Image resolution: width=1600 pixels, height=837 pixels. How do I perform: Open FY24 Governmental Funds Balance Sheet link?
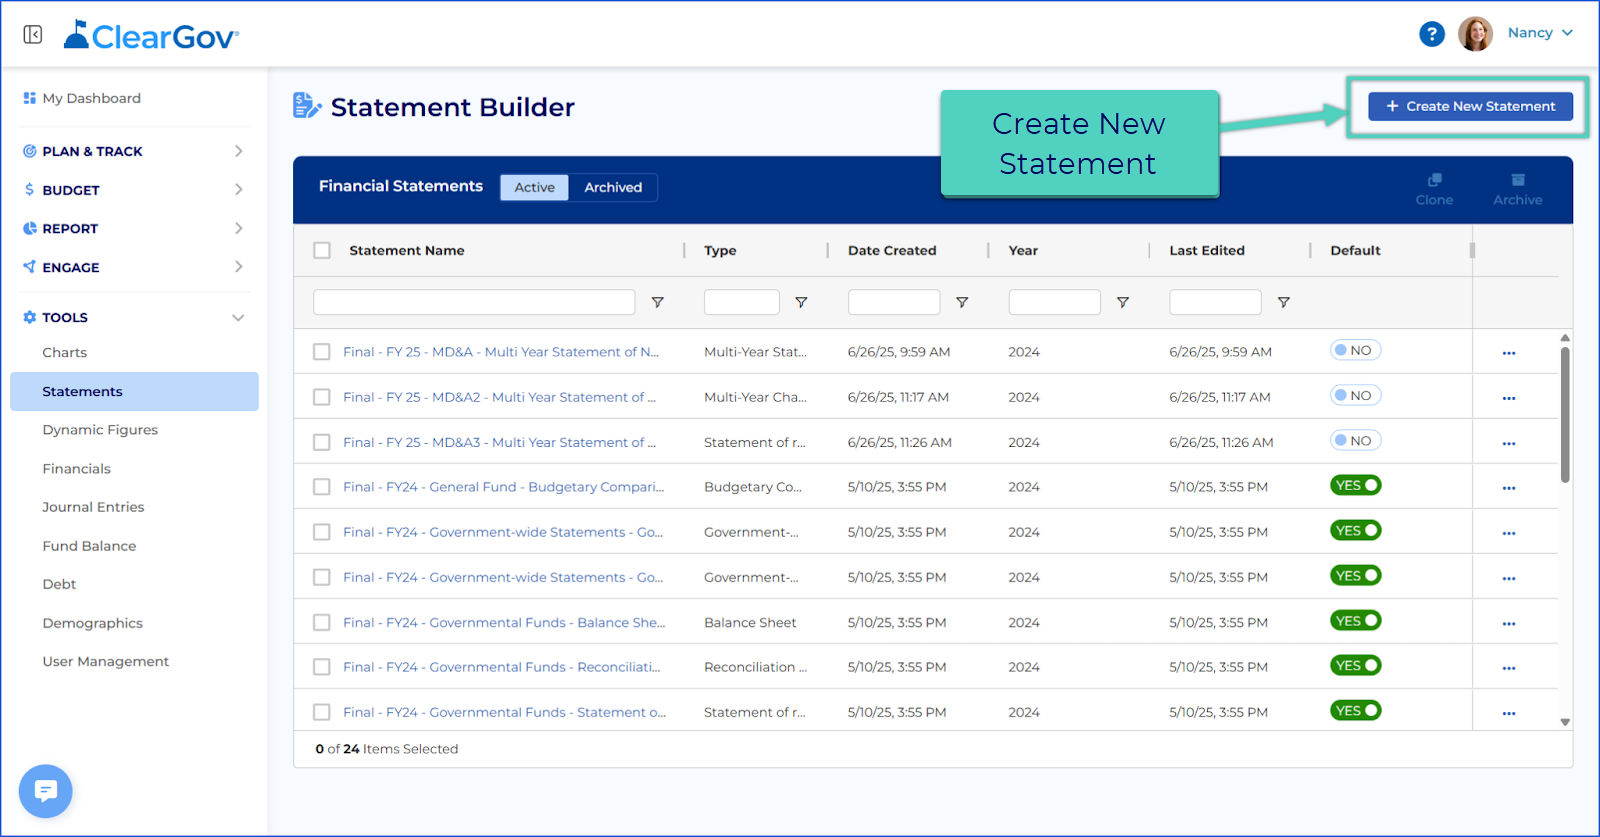tap(504, 622)
